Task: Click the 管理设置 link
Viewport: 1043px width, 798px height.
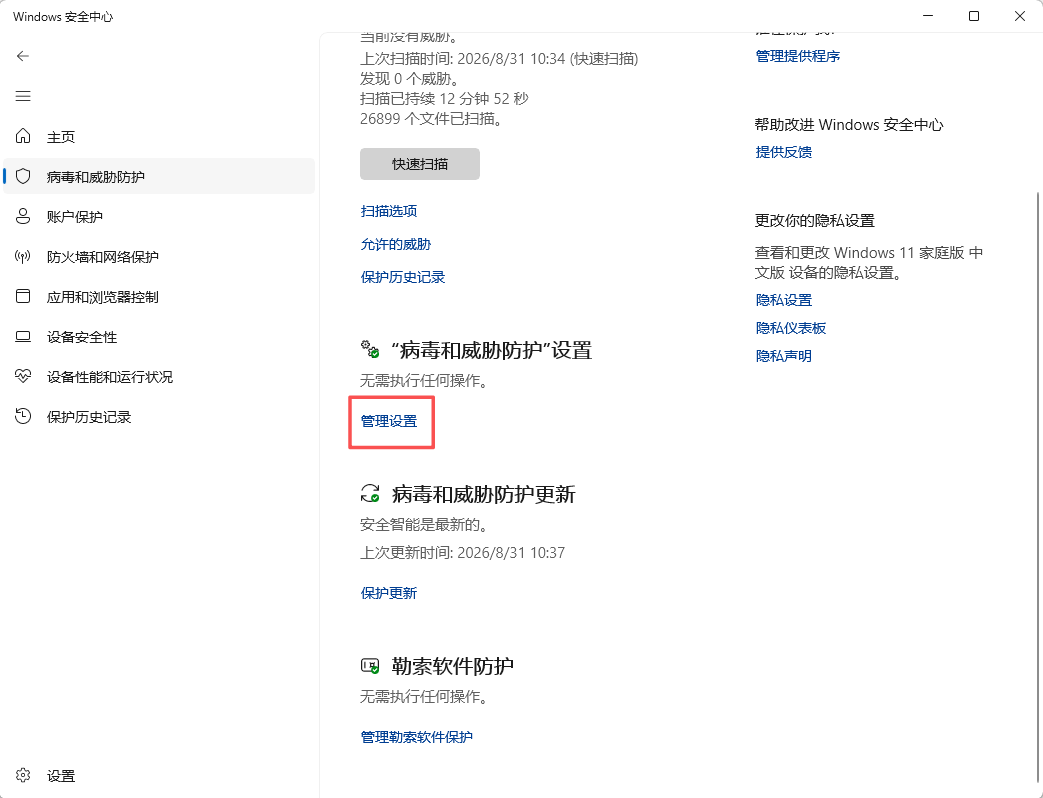Action: tap(388, 421)
